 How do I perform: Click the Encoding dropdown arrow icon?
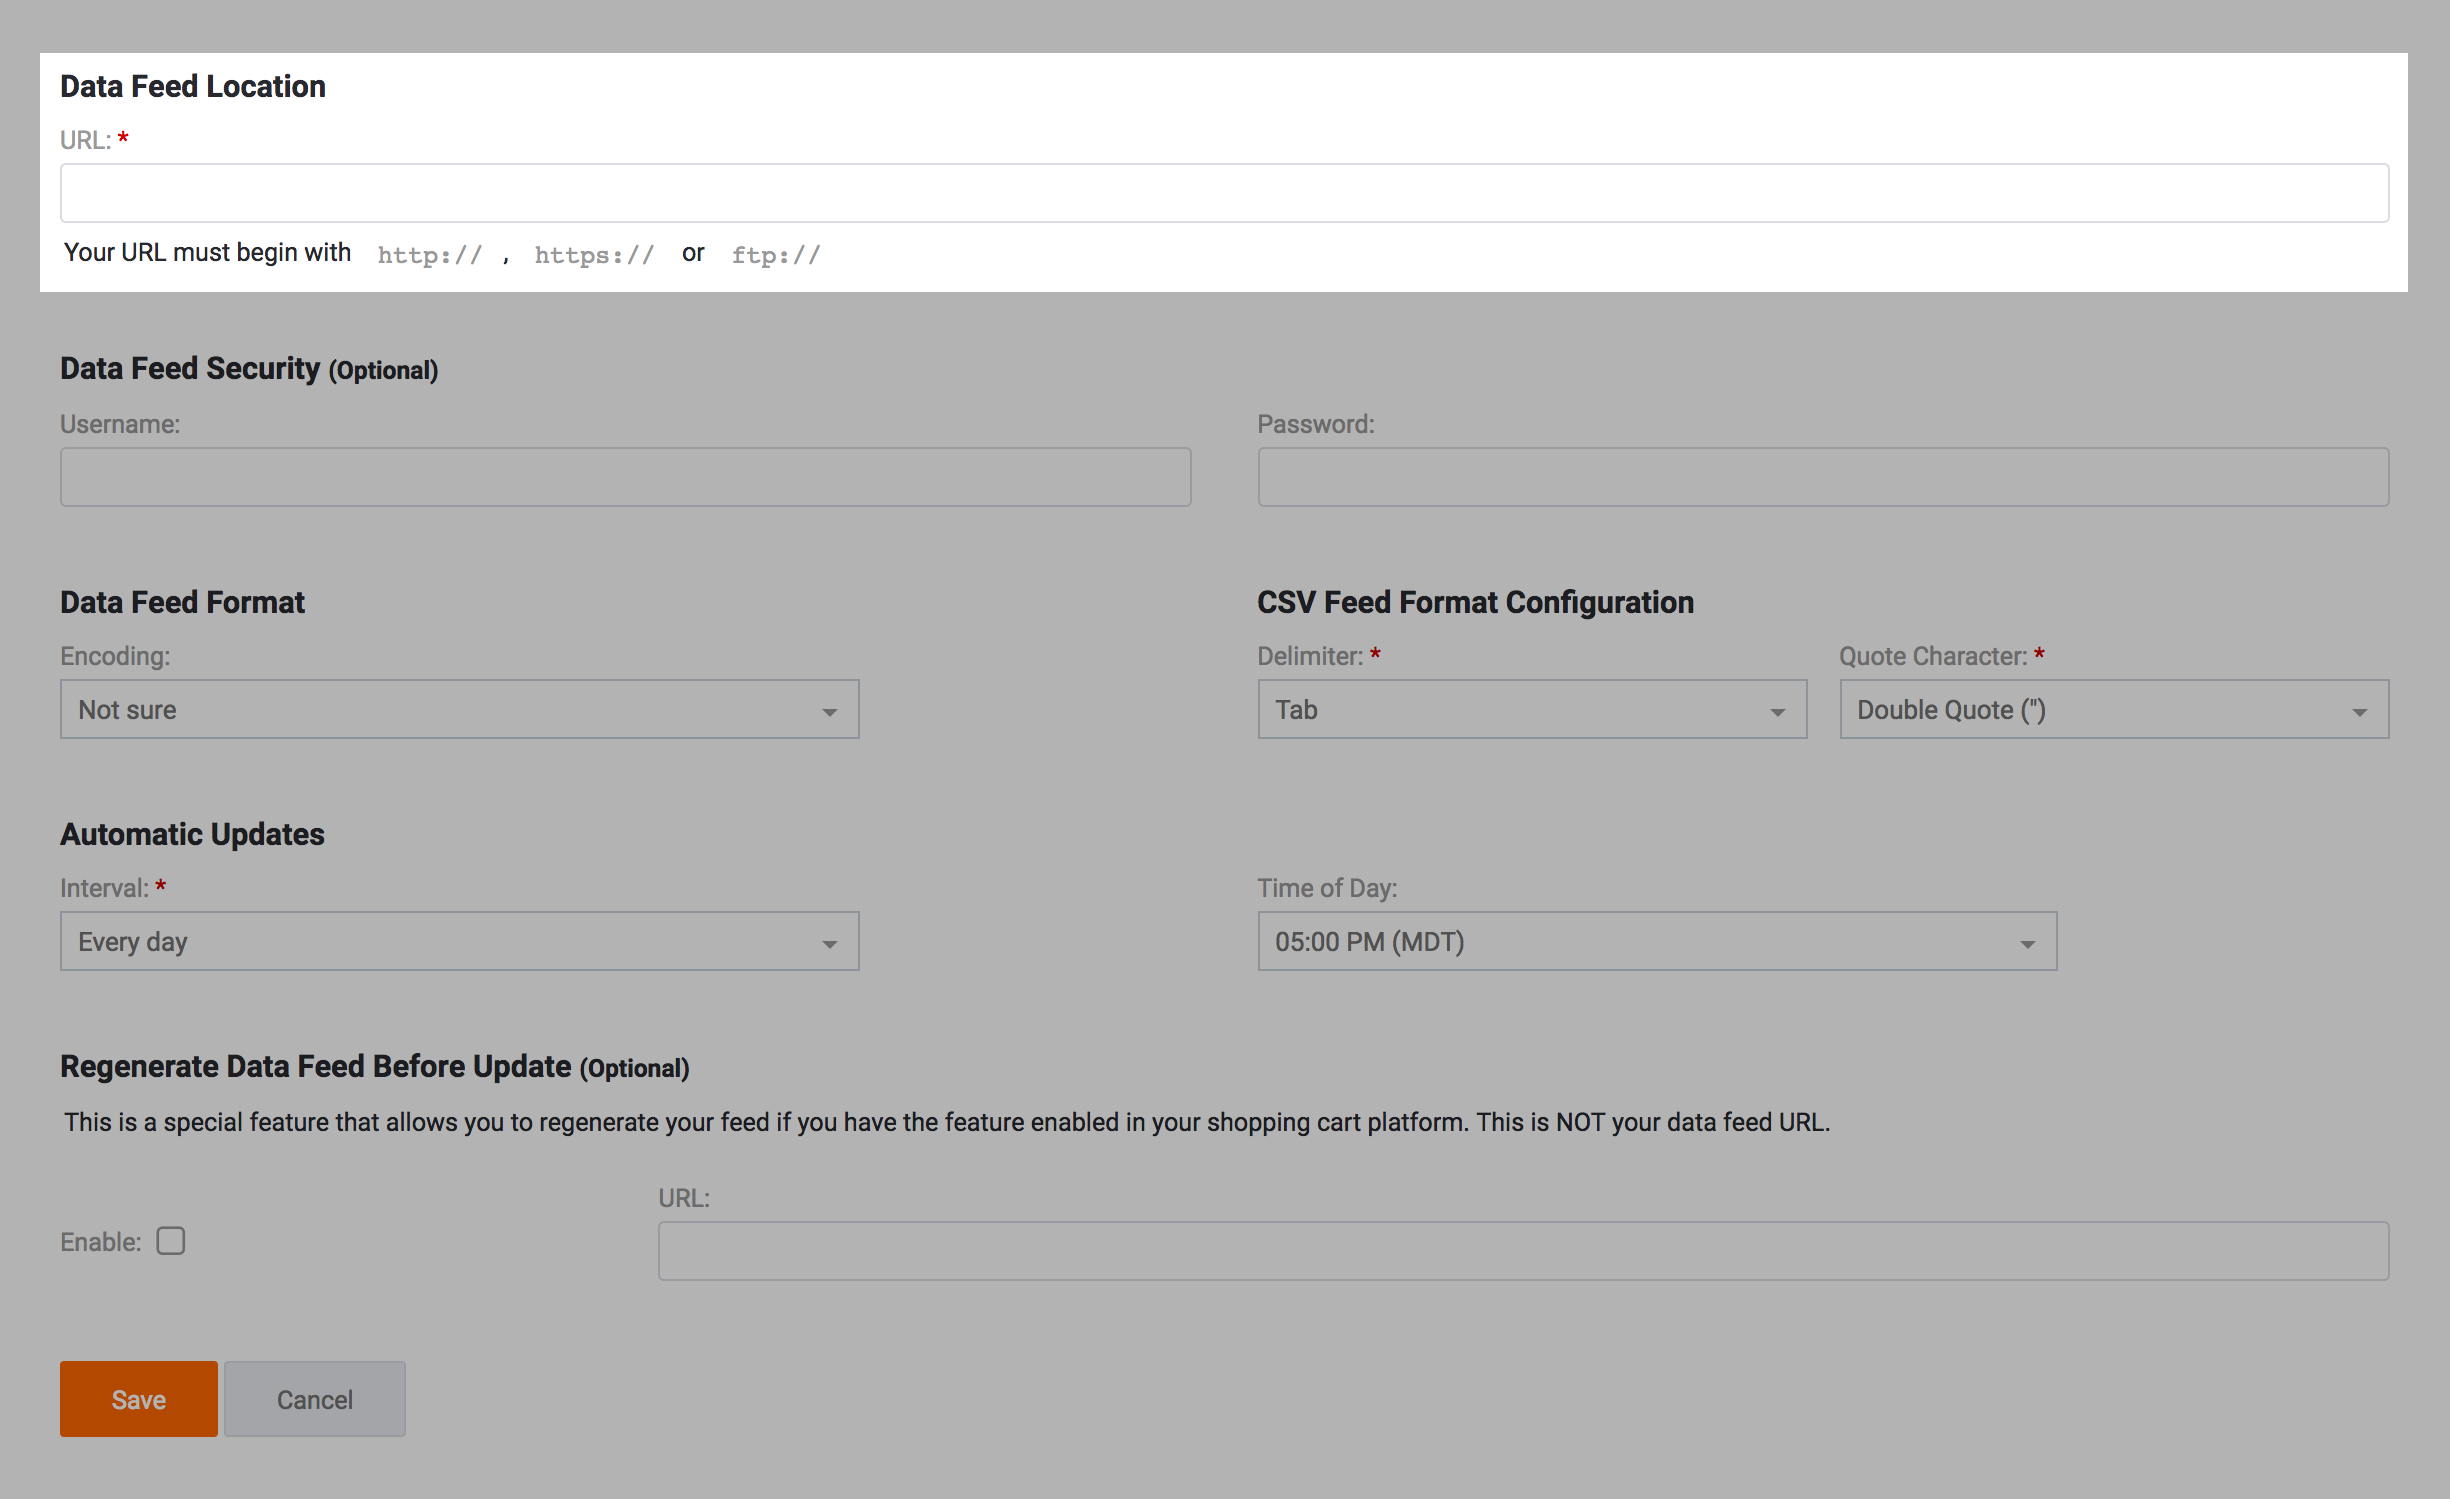coord(829,712)
